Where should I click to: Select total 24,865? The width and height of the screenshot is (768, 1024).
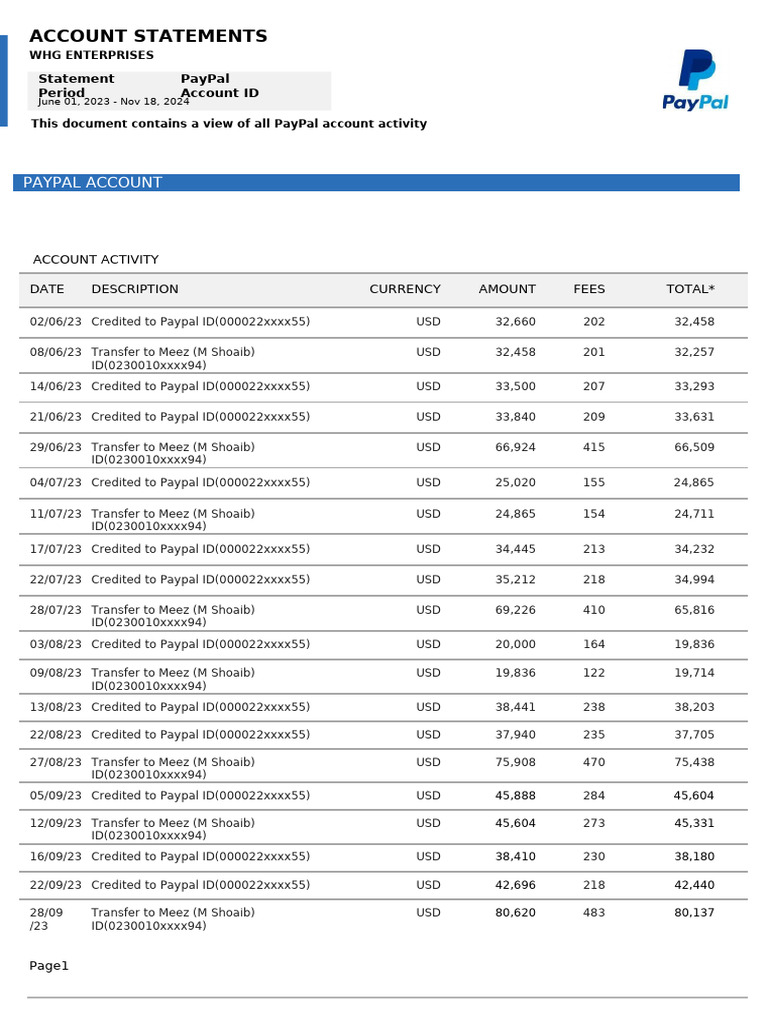(694, 482)
